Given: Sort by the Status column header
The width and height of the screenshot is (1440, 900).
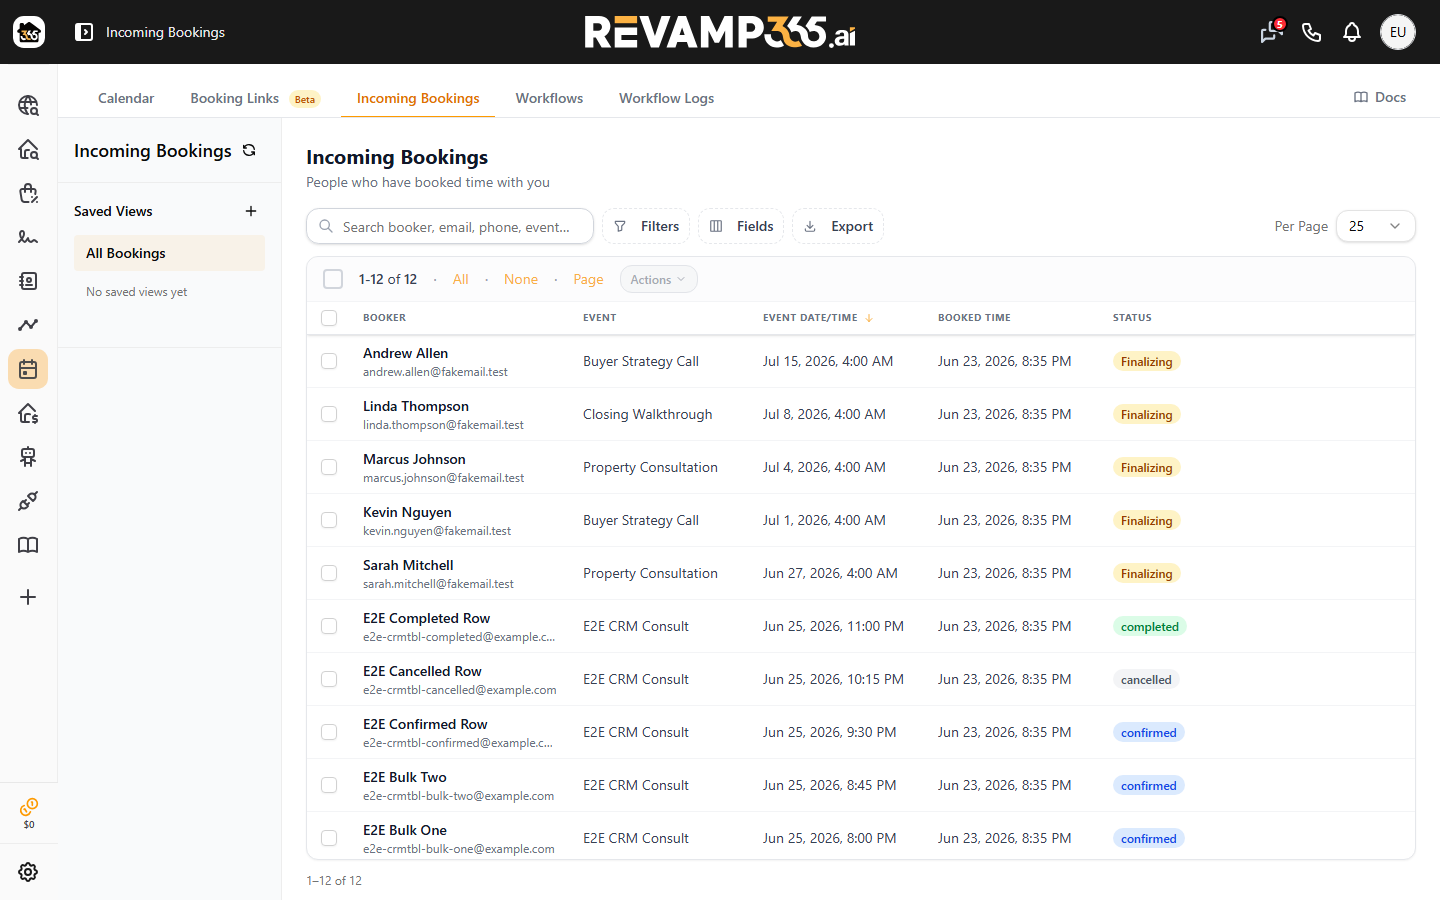Looking at the screenshot, I should [x=1132, y=318].
